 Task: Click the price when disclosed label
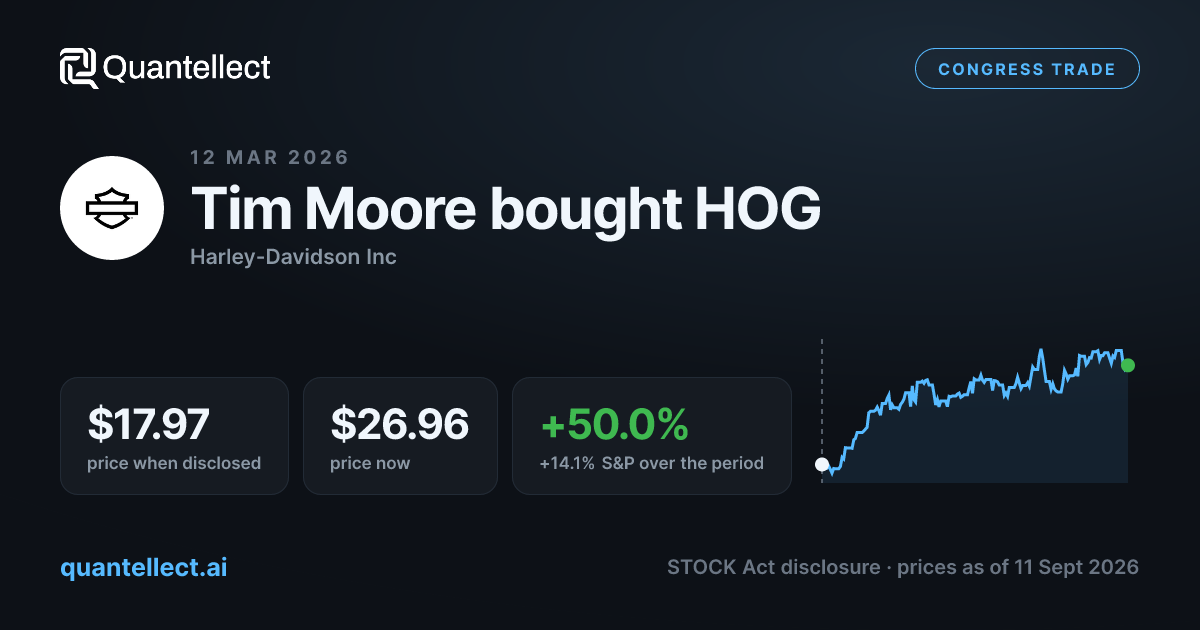click(x=174, y=463)
